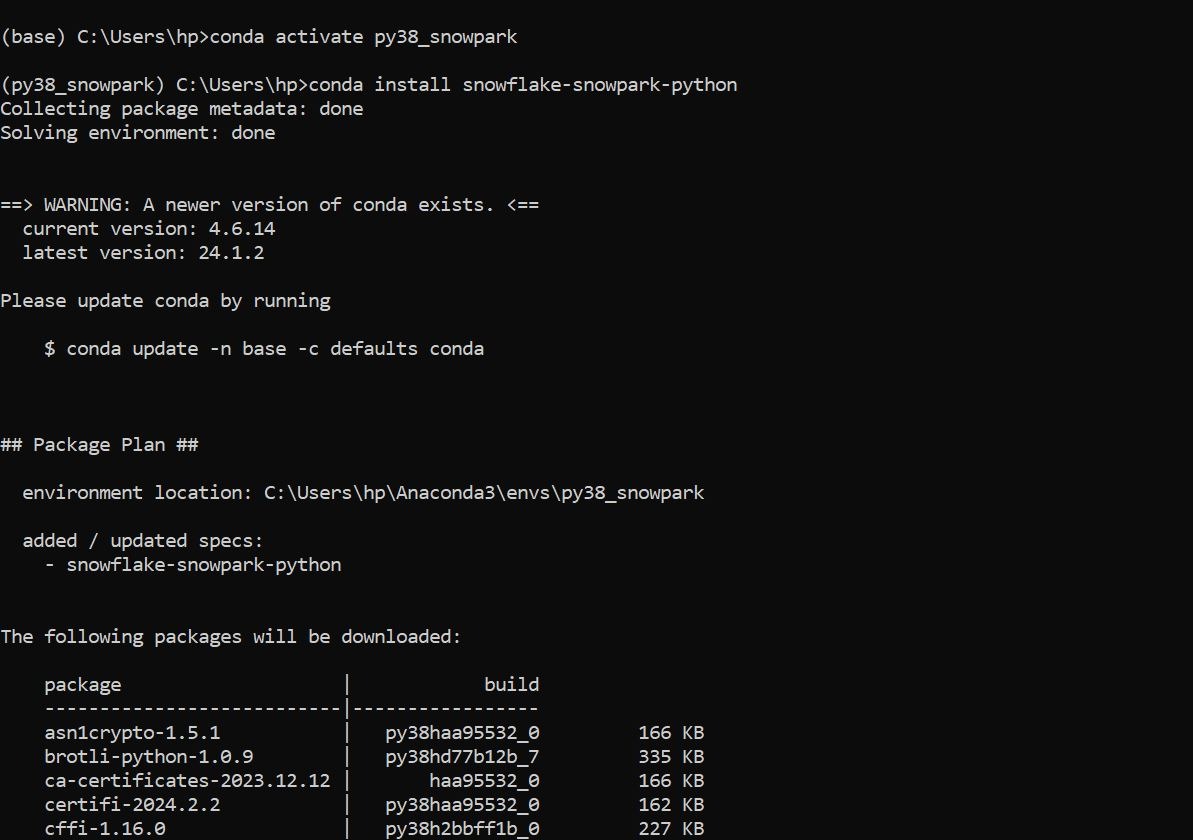Image resolution: width=1193 pixels, height=840 pixels.
Task: Click the '## Package Plan ##' heading
Action: click(100, 445)
